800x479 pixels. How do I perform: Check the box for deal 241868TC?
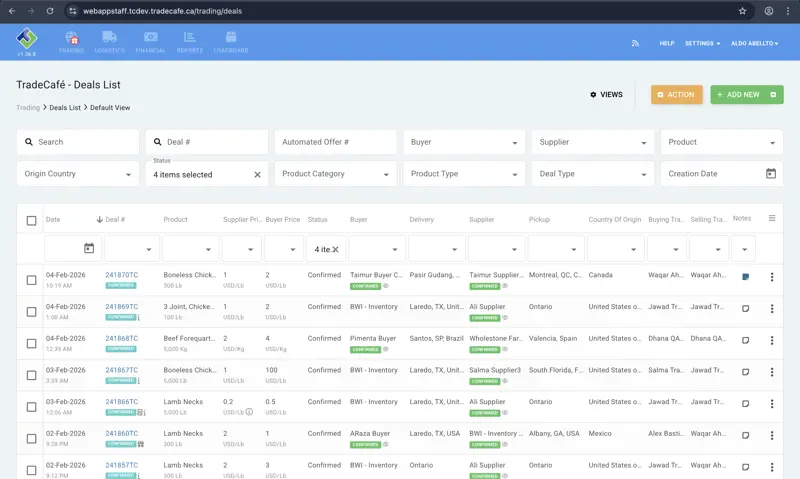point(31,343)
